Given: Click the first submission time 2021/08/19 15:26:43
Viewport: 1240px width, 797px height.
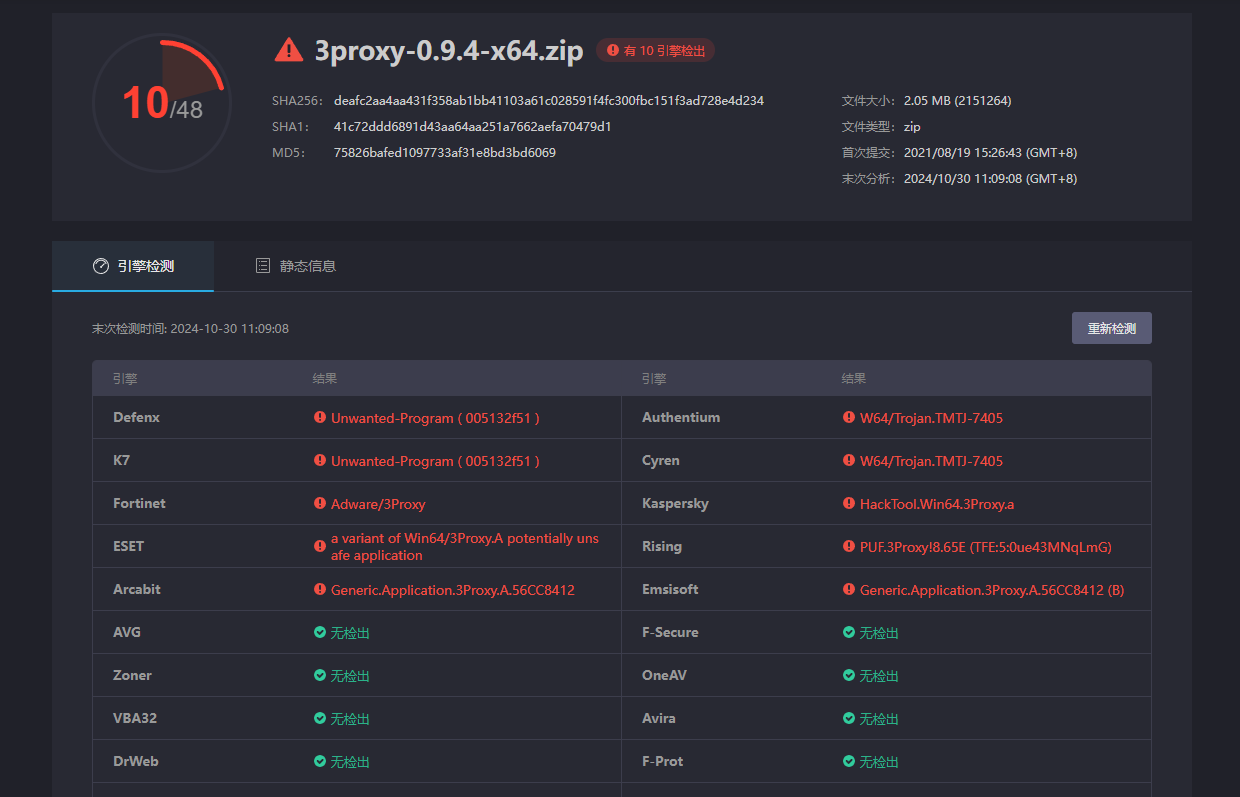Looking at the screenshot, I should (990, 153).
